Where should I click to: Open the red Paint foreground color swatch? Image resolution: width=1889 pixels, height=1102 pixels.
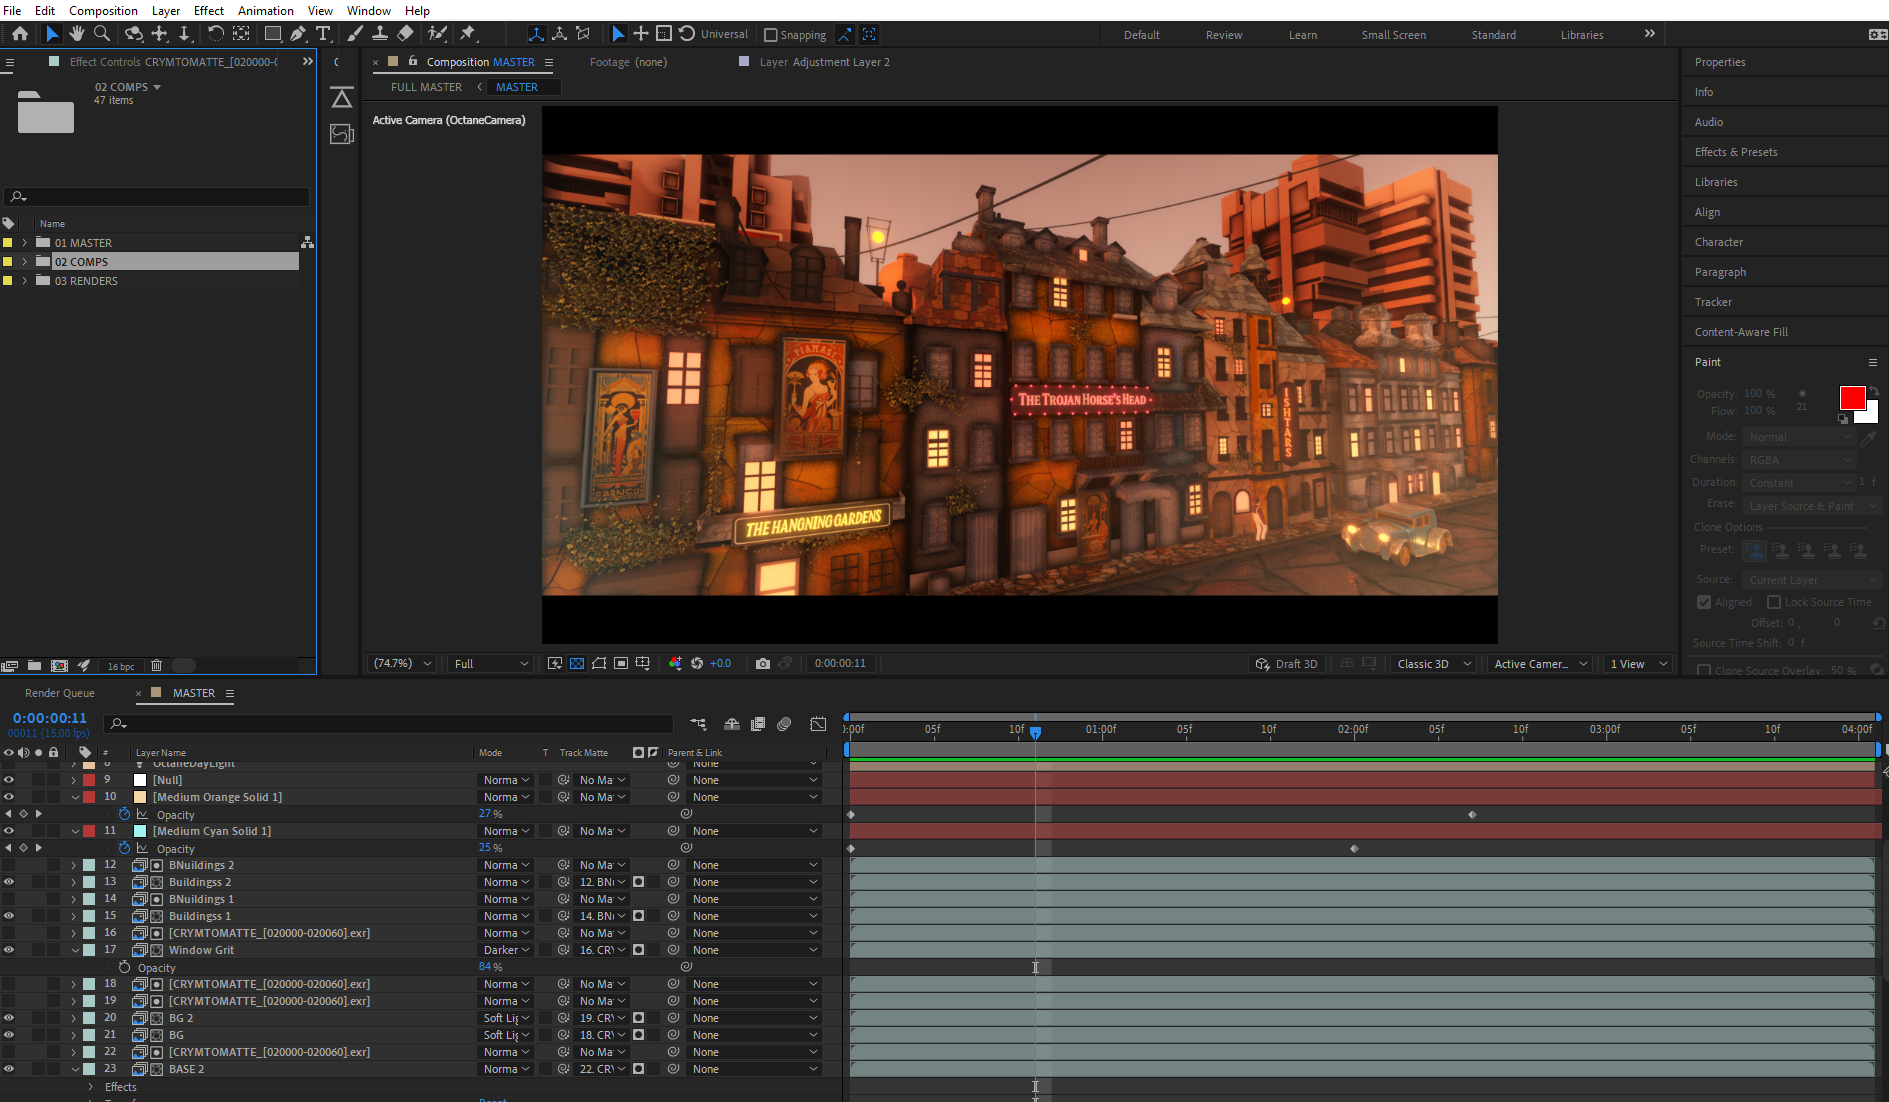(x=1853, y=397)
